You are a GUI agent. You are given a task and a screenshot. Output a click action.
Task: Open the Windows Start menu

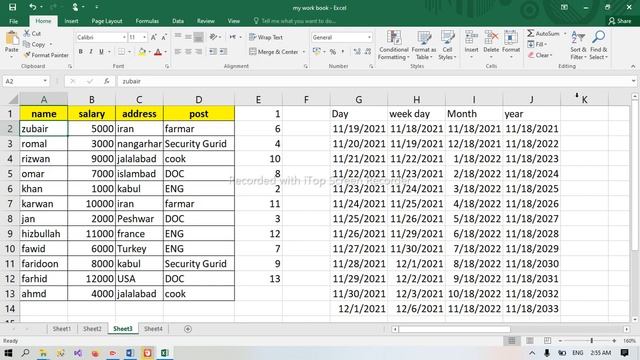pos(8,353)
